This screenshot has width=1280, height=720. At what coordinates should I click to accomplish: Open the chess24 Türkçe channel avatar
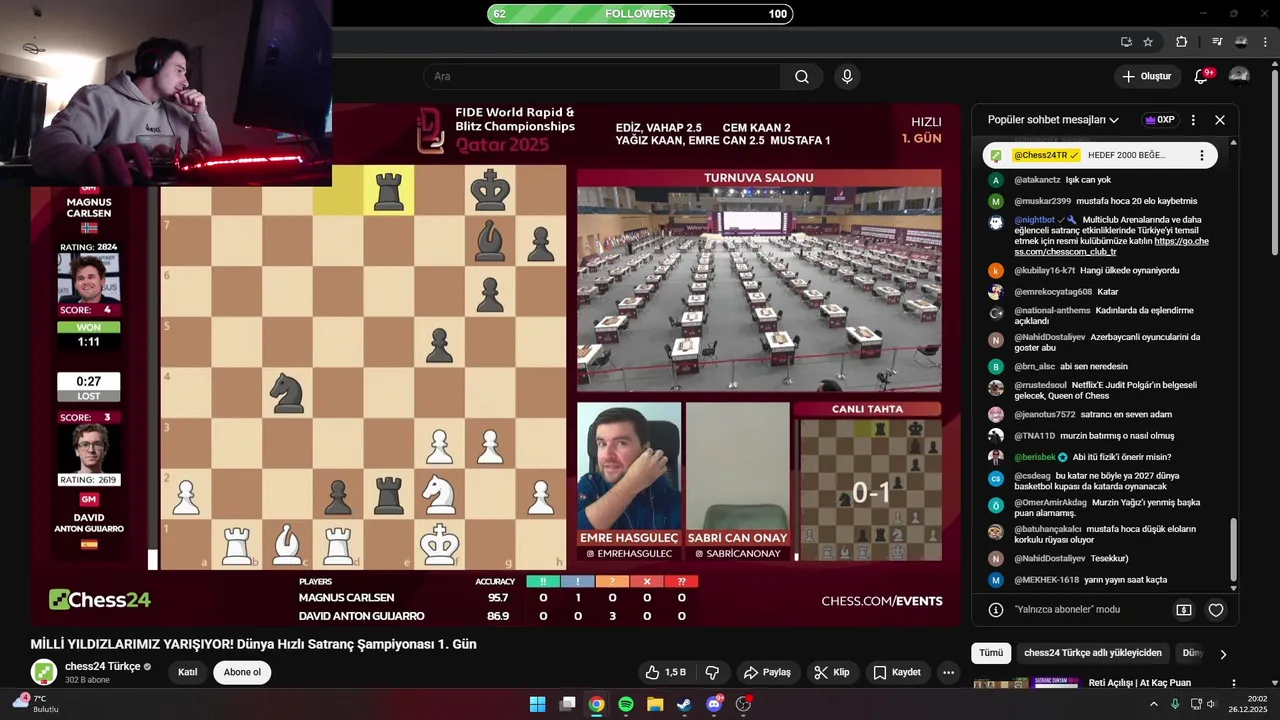[44, 672]
